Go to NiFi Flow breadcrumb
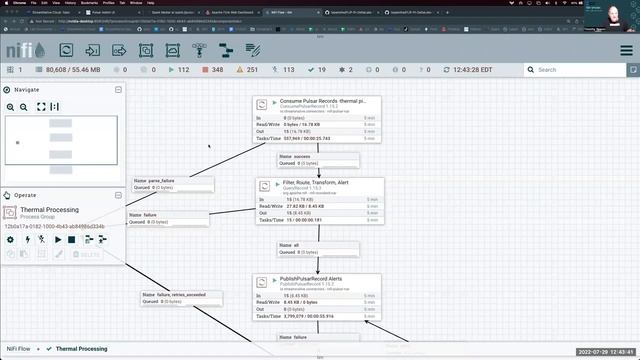 [x=18, y=349]
